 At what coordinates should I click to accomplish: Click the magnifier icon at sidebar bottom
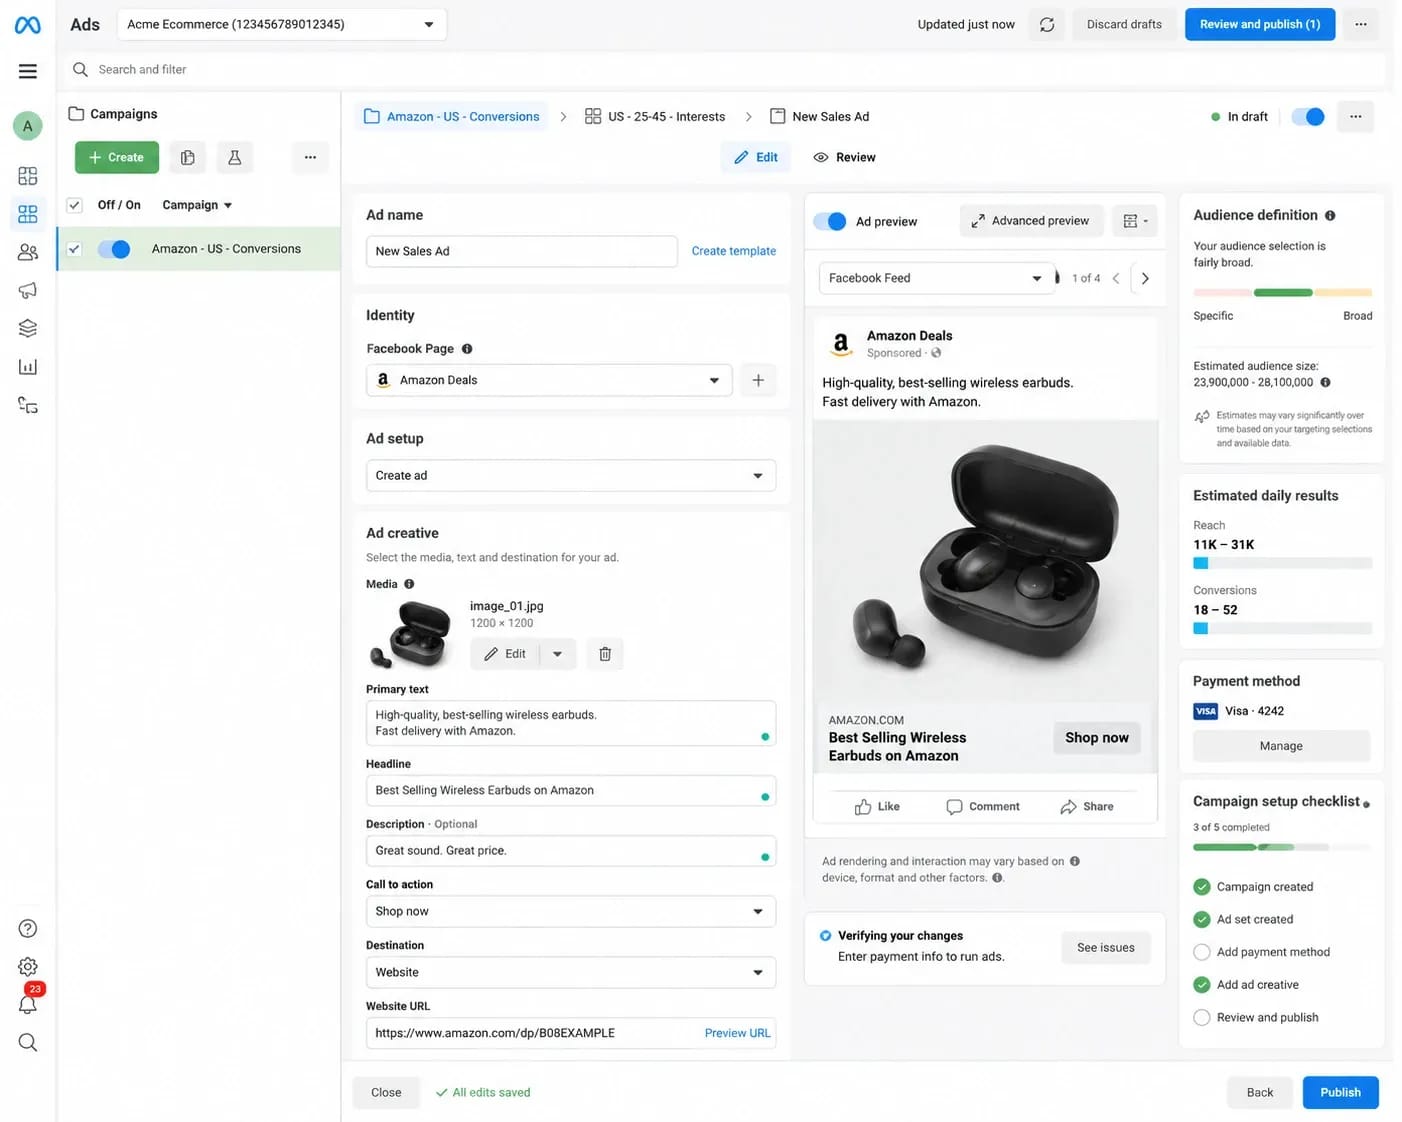[x=28, y=1042]
